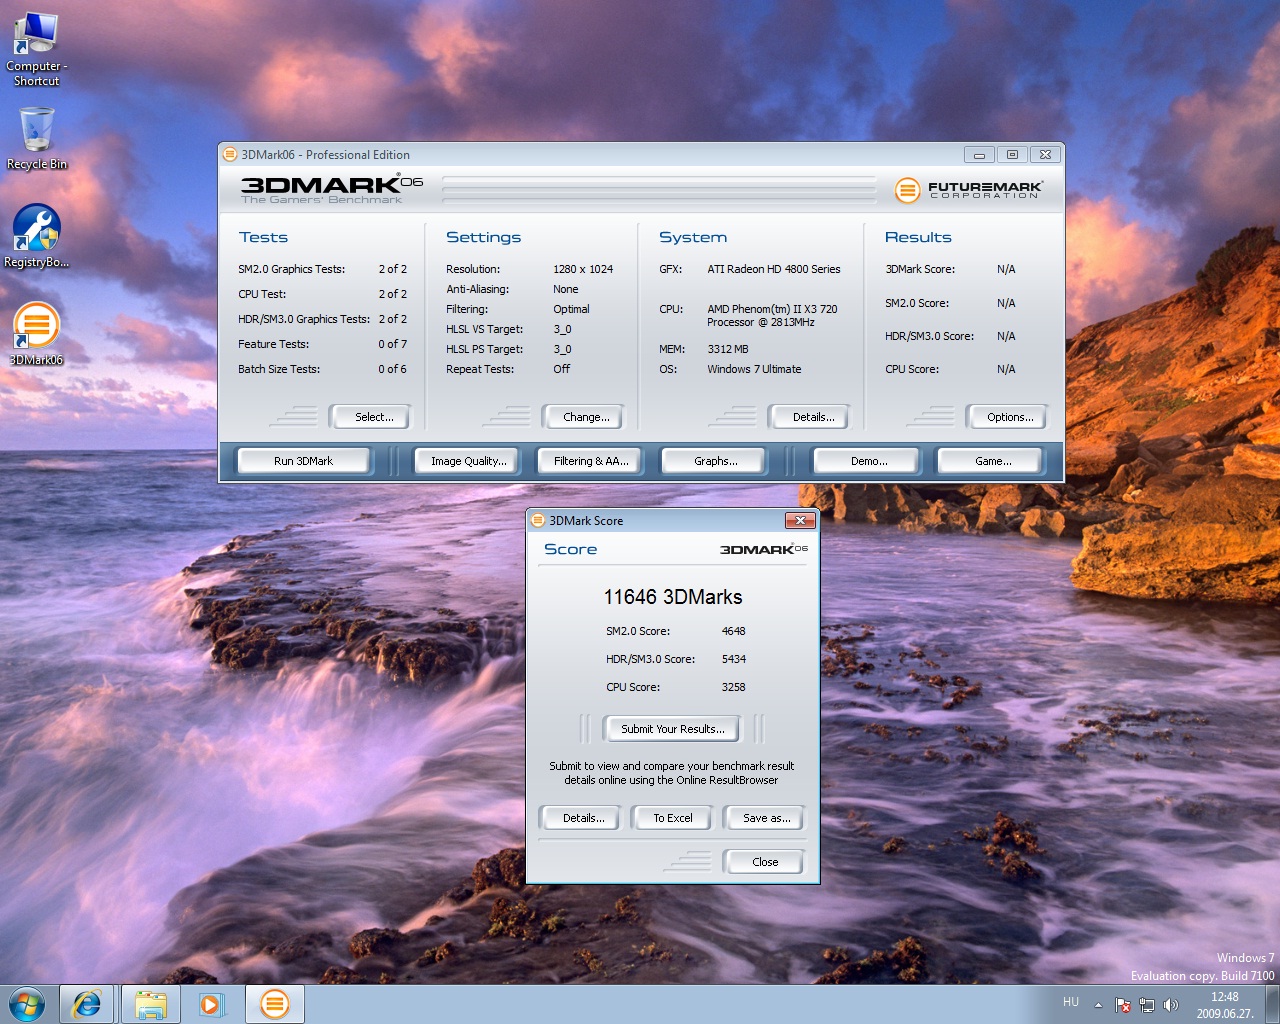Click Show Desktop strip at taskbar end
1280x1024 pixels.
(x=1272, y=1004)
